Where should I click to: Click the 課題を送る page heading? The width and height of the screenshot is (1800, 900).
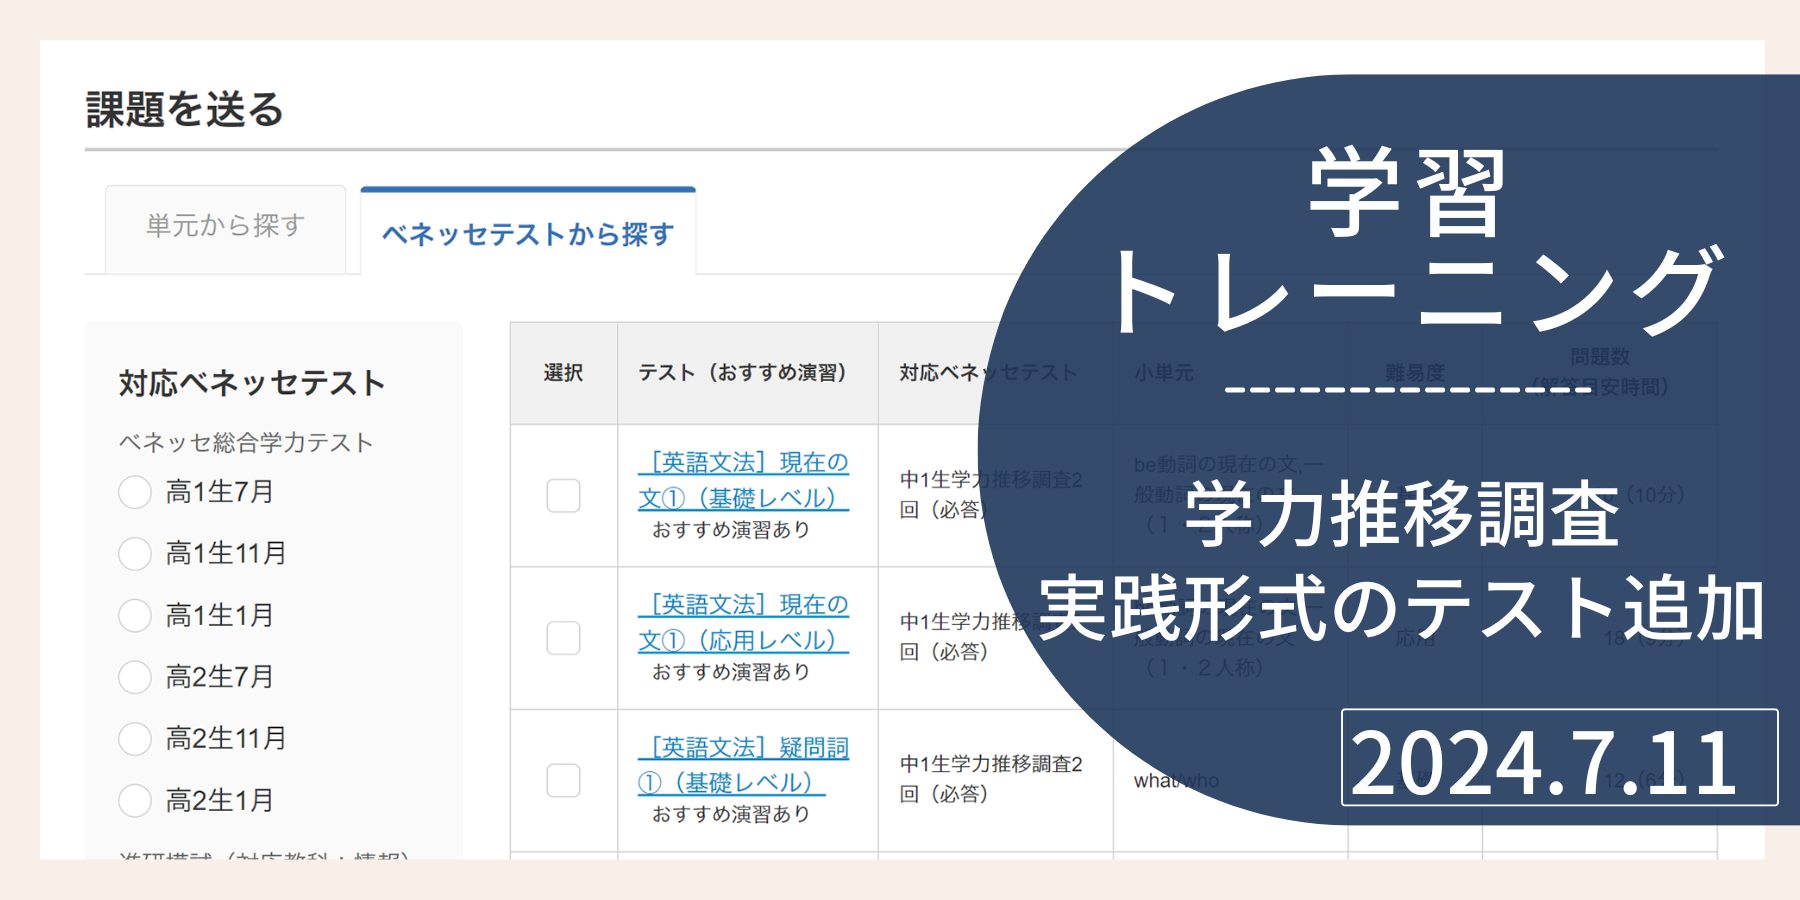(x=185, y=109)
